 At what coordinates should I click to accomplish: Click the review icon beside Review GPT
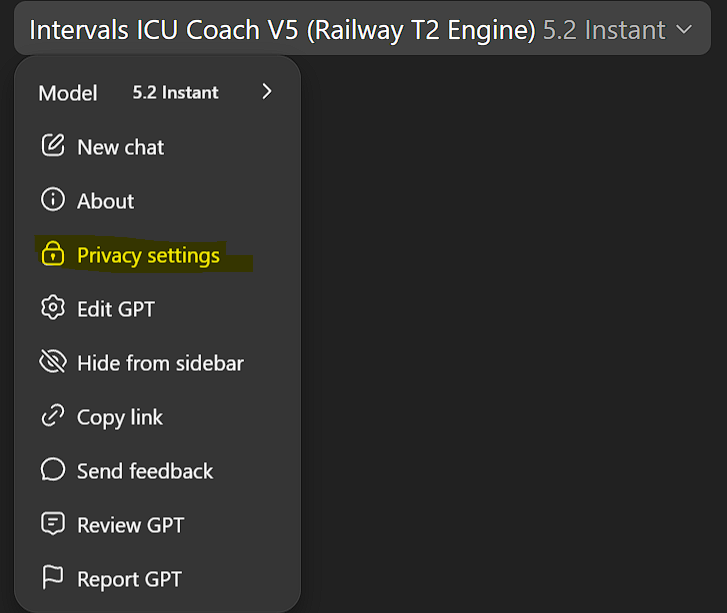52,524
